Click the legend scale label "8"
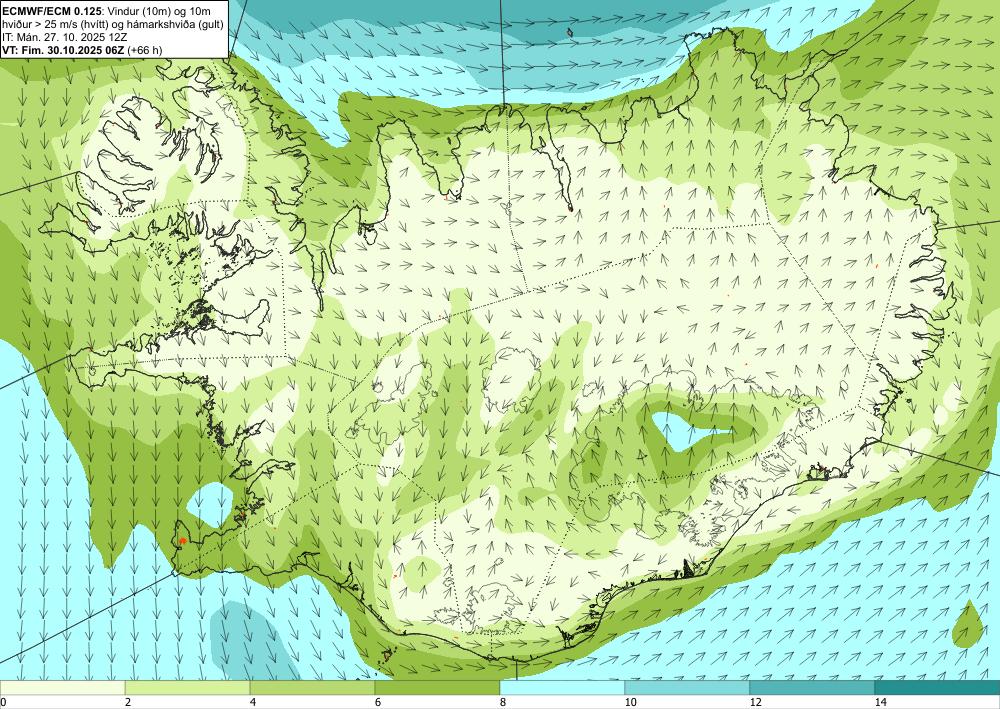Viewport: 1000px width, 709px height. pos(503,703)
